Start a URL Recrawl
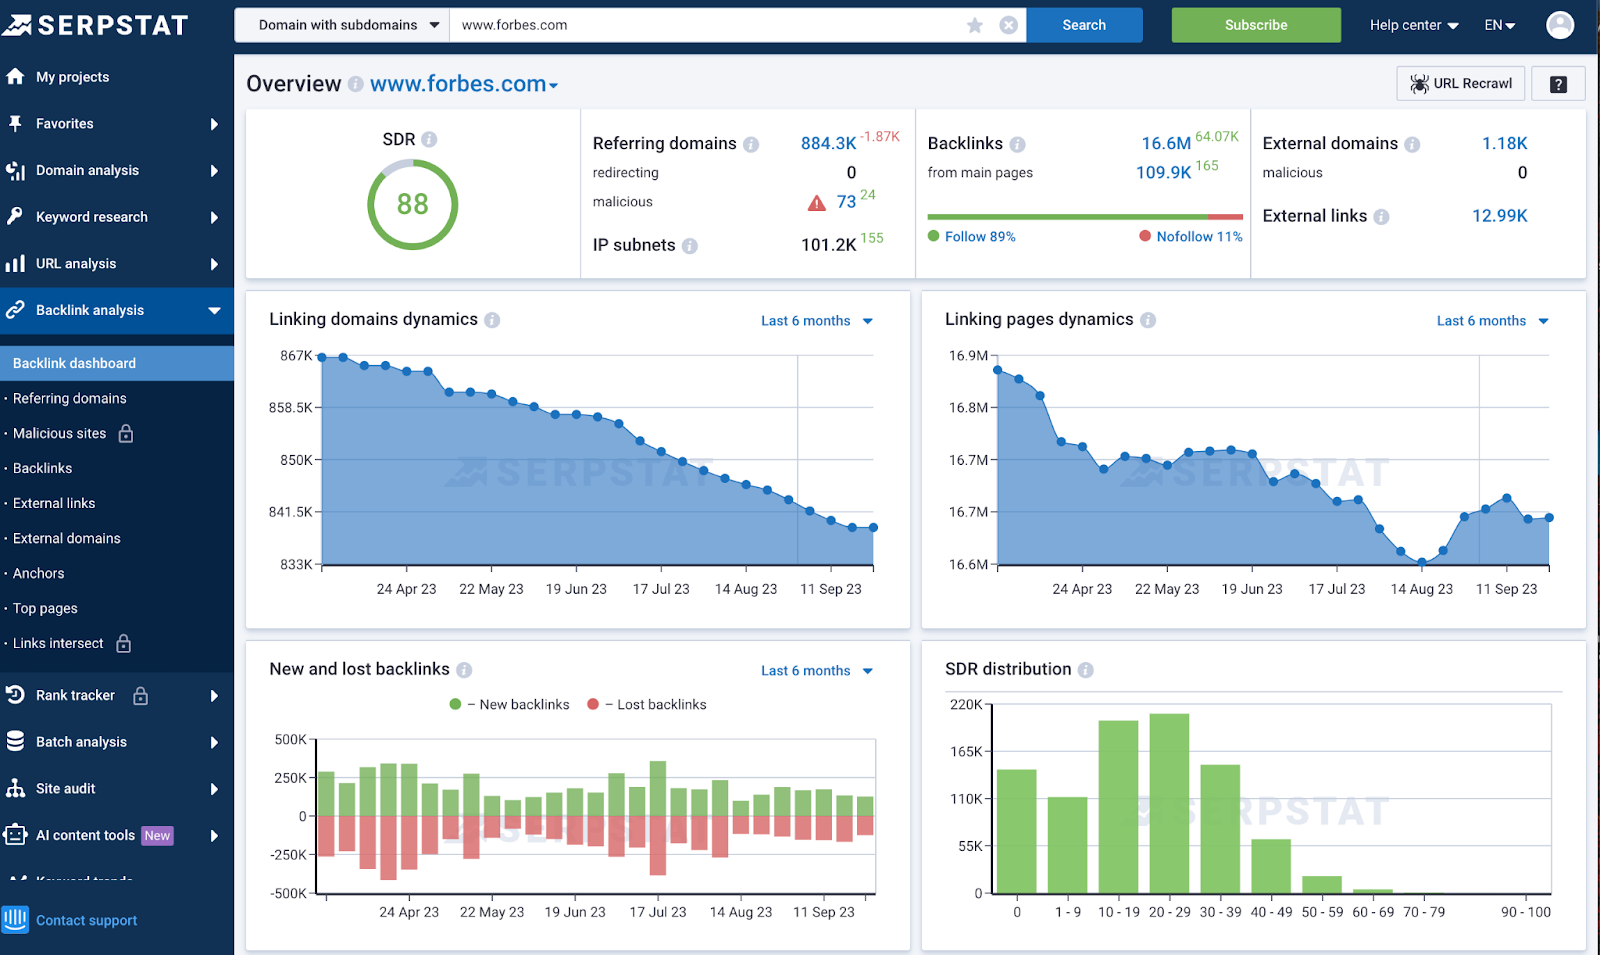This screenshot has height=955, width=1600. pyautogui.click(x=1460, y=83)
